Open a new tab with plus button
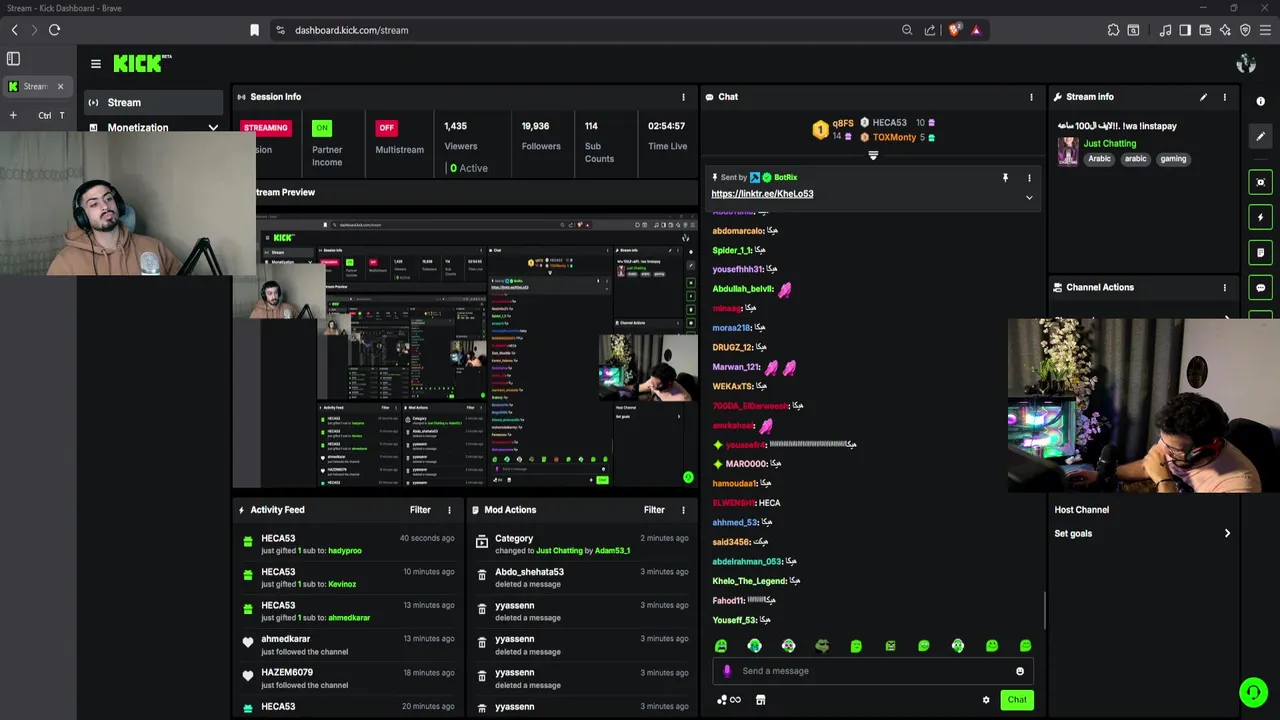Viewport: 1280px width, 720px height. (13, 115)
